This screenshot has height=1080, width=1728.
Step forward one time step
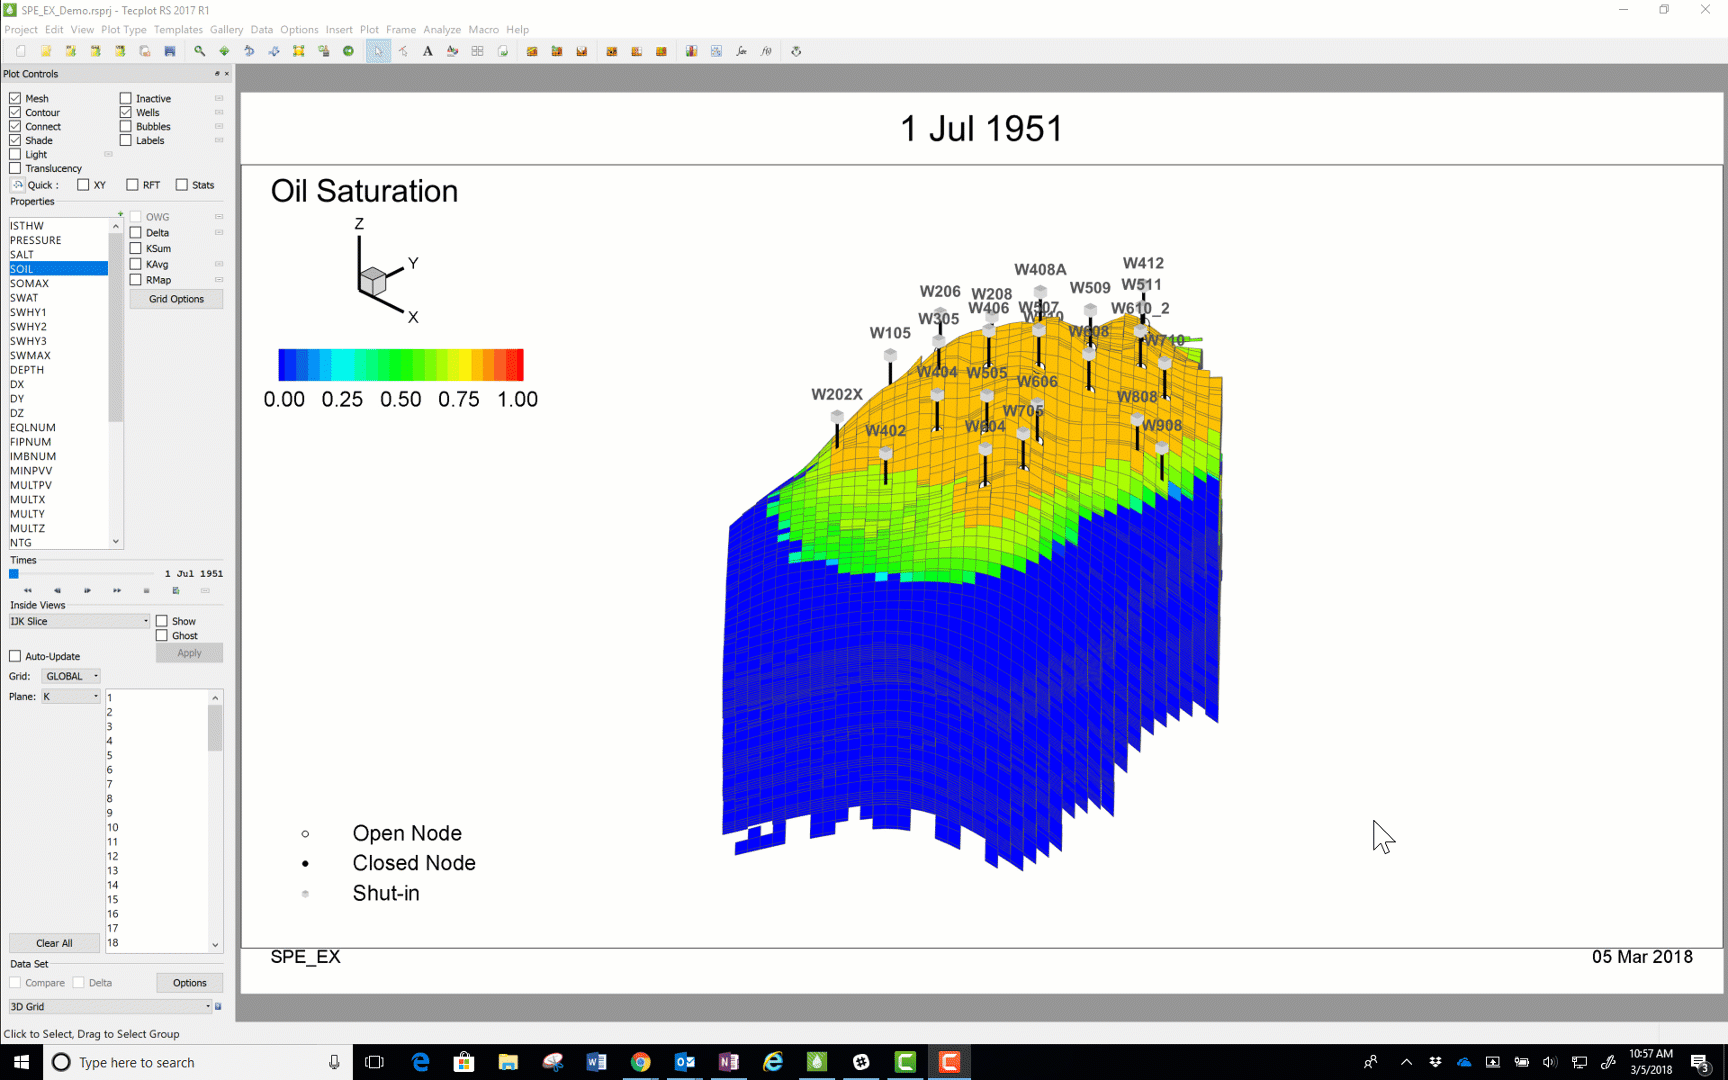point(88,591)
